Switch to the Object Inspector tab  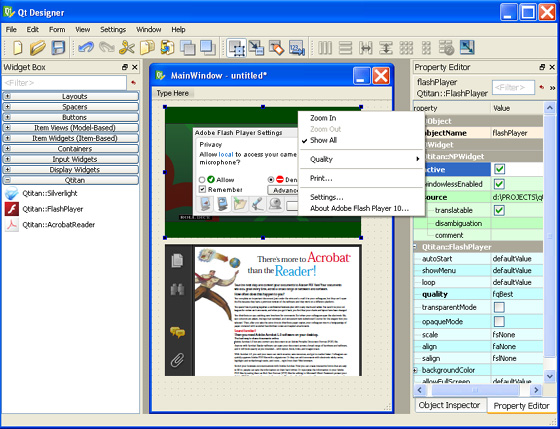click(x=449, y=405)
